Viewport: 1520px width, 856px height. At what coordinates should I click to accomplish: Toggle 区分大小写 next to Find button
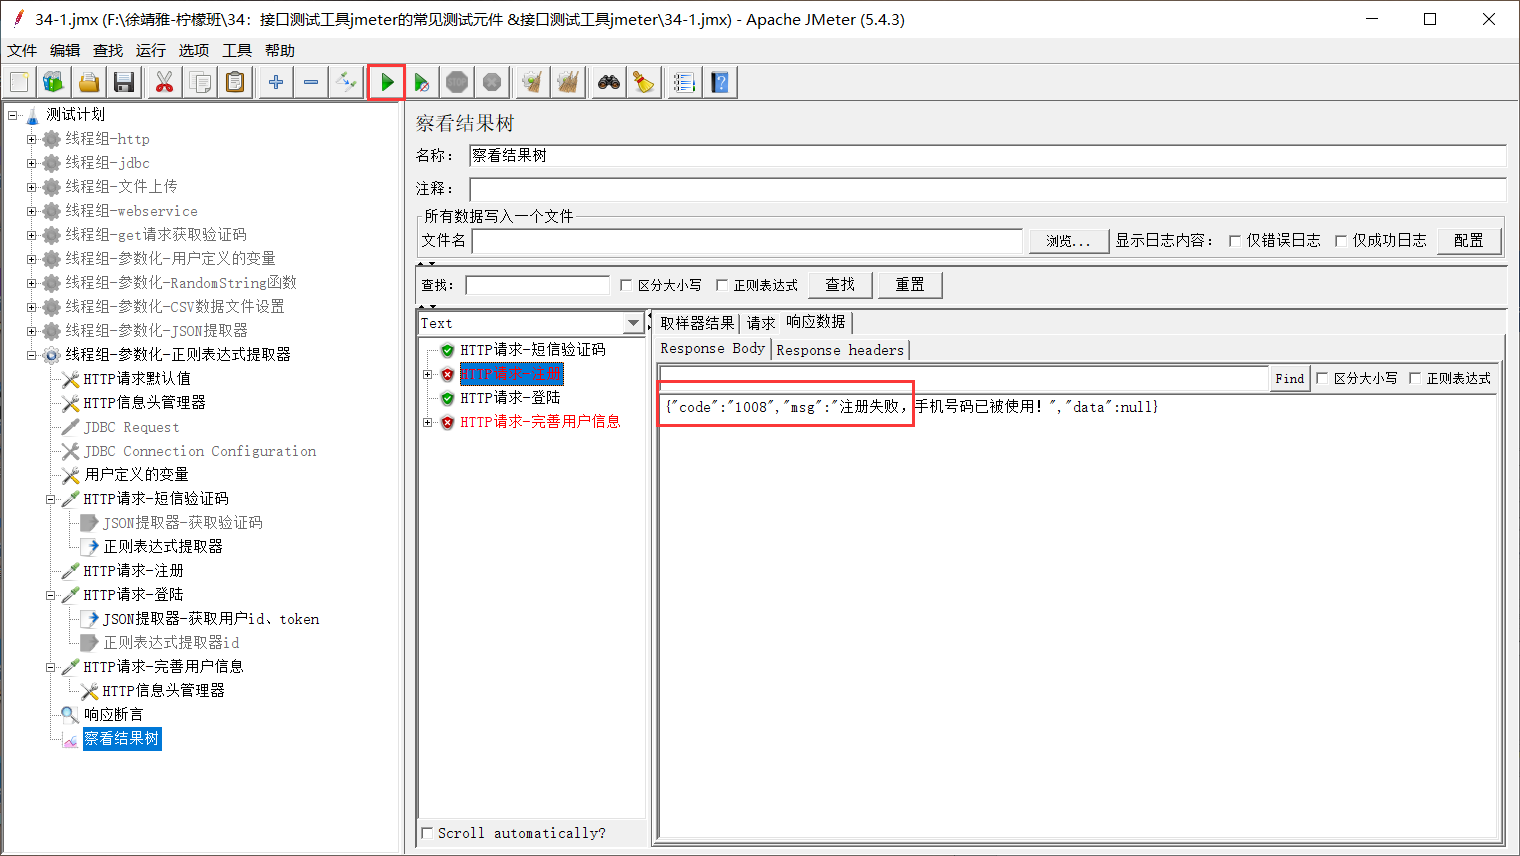tap(1322, 378)
